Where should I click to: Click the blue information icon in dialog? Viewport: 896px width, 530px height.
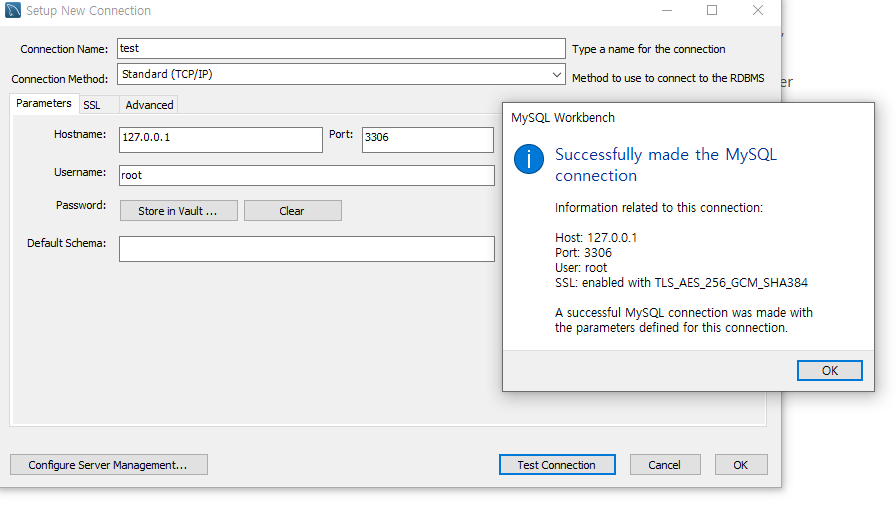point(529,159)
